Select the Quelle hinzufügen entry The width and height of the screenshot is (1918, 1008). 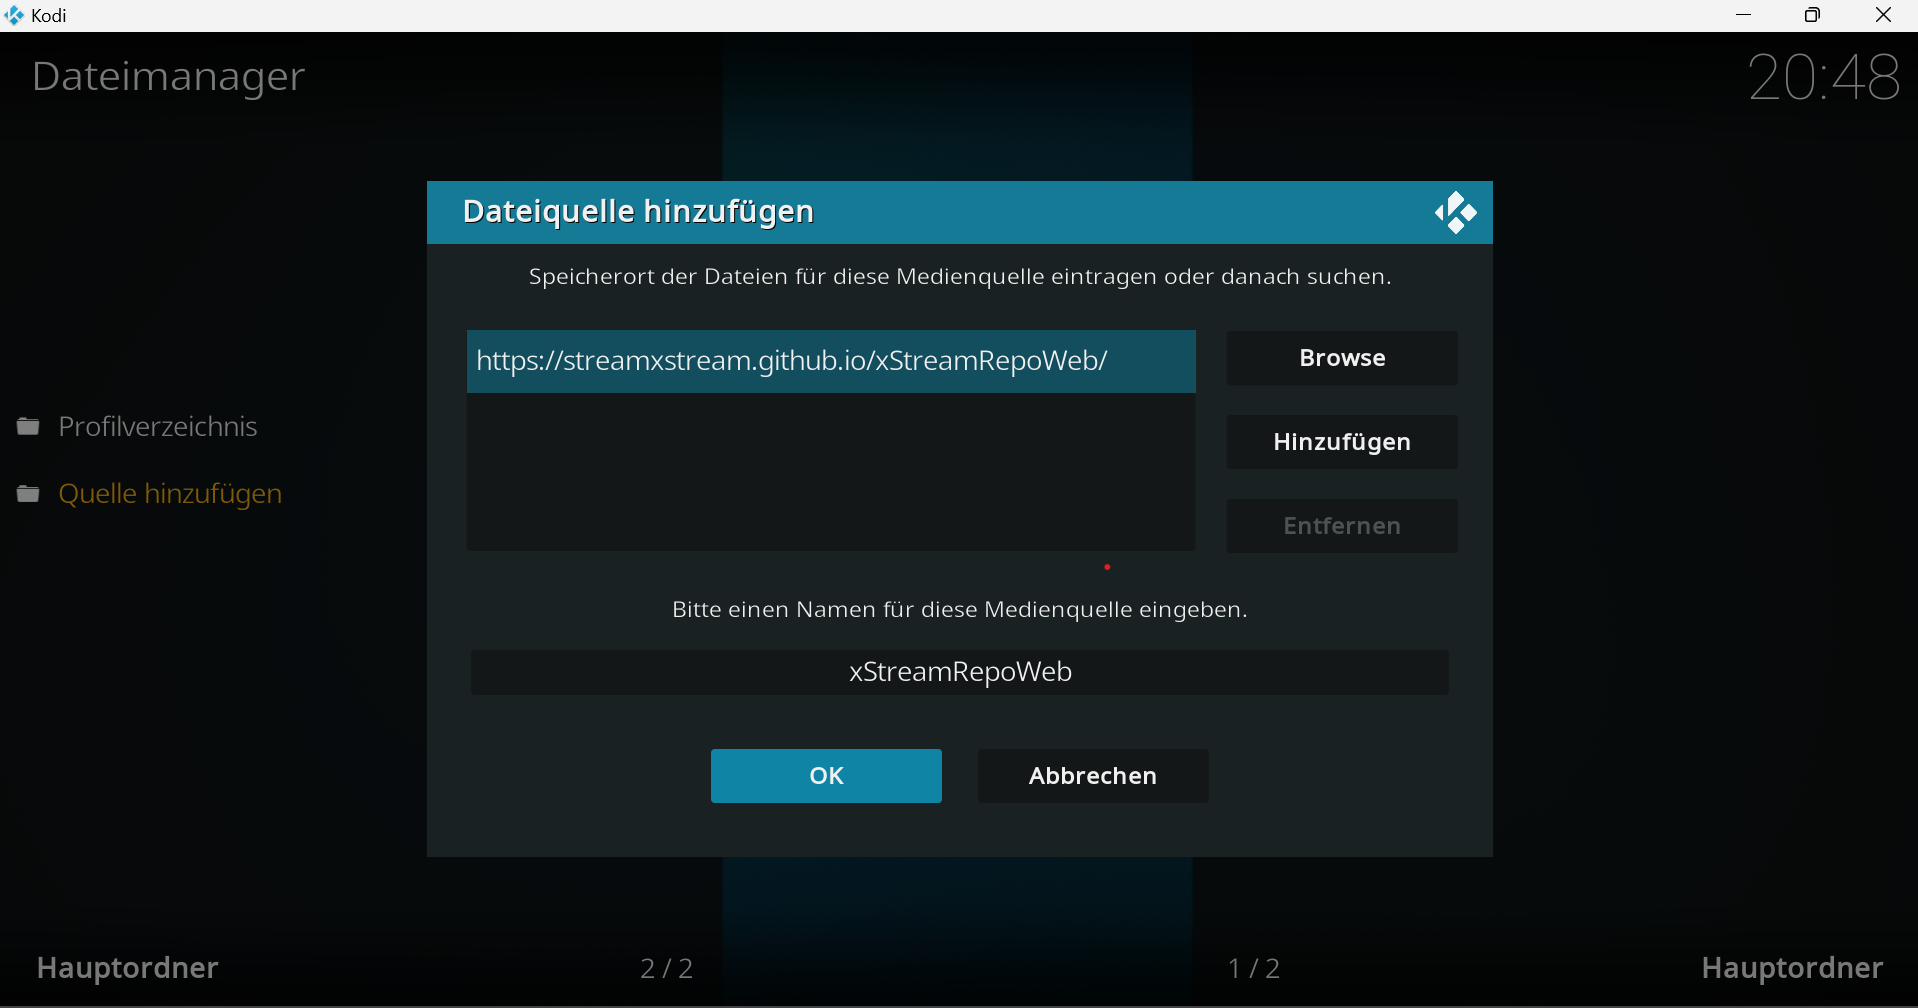[170, 494]
